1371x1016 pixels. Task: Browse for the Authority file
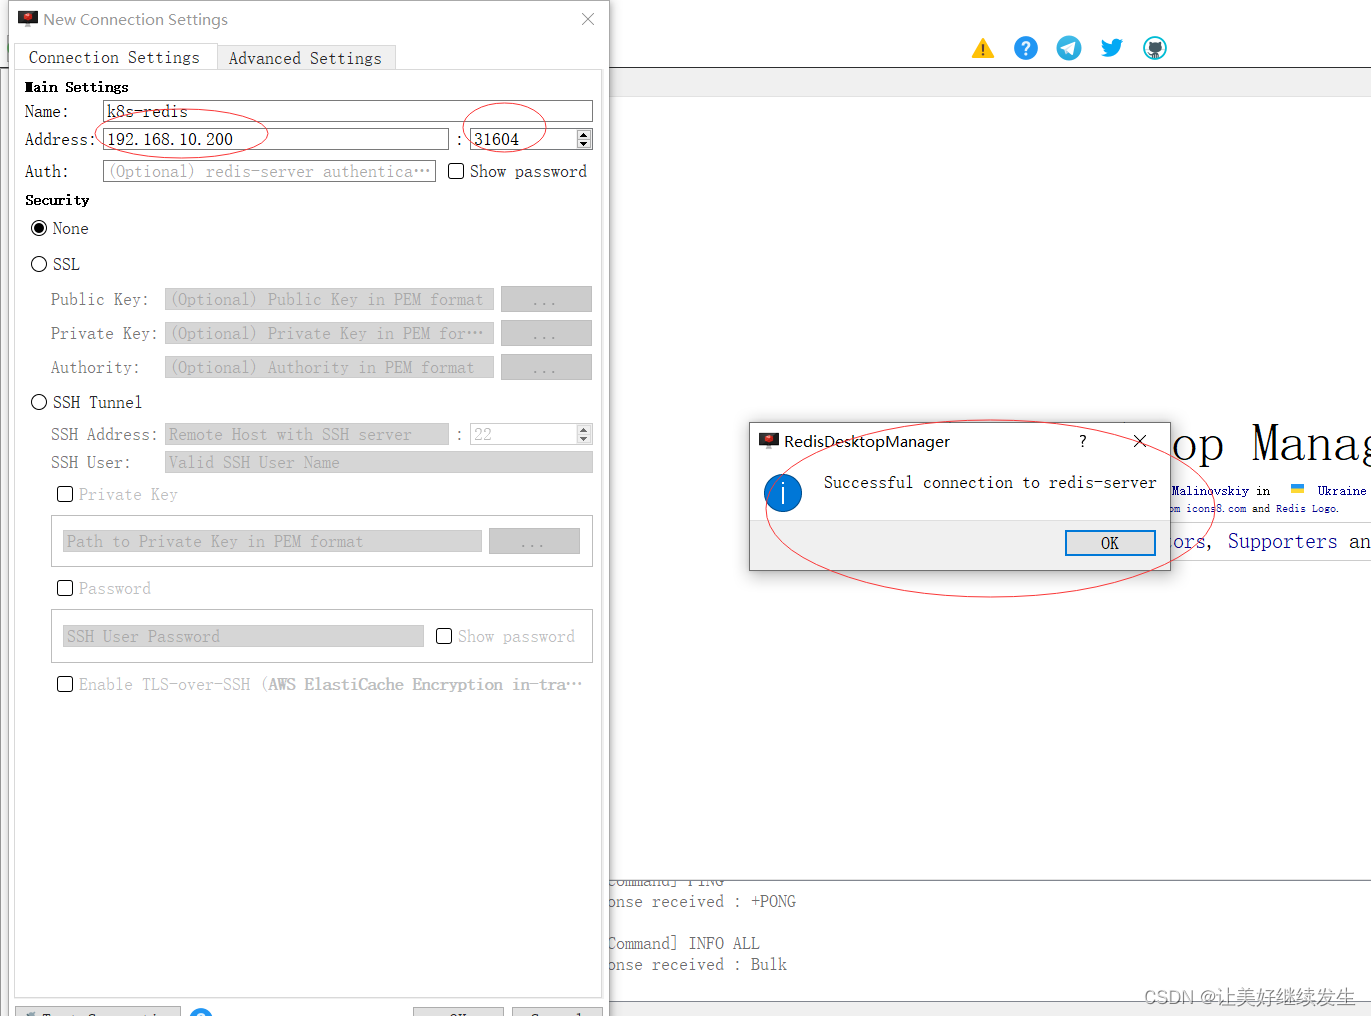coord(546,367)
